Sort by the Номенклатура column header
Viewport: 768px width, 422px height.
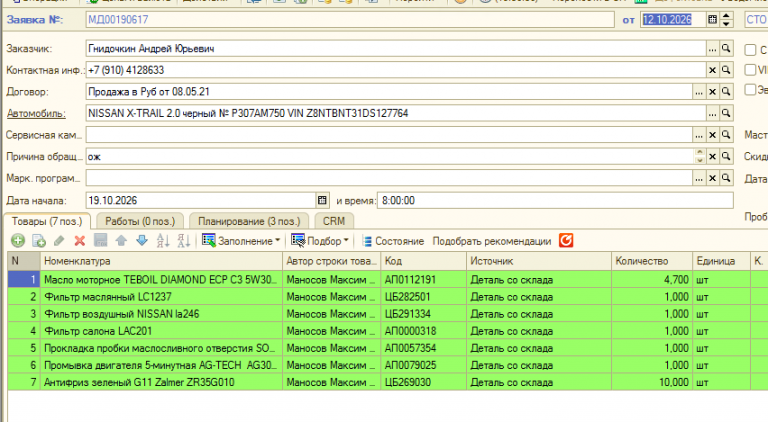tap(161, 261)
